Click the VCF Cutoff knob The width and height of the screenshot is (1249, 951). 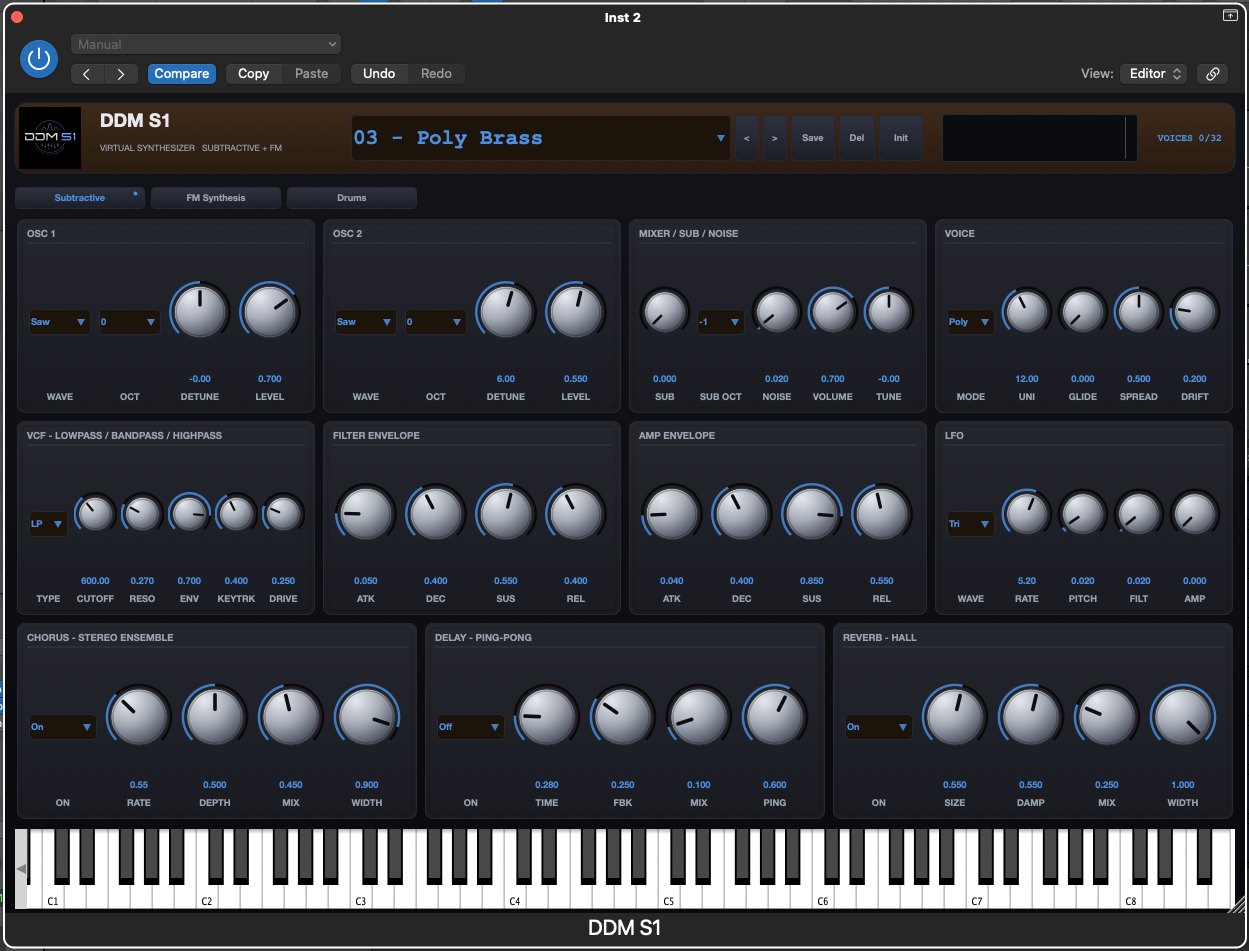click(96, 514)
